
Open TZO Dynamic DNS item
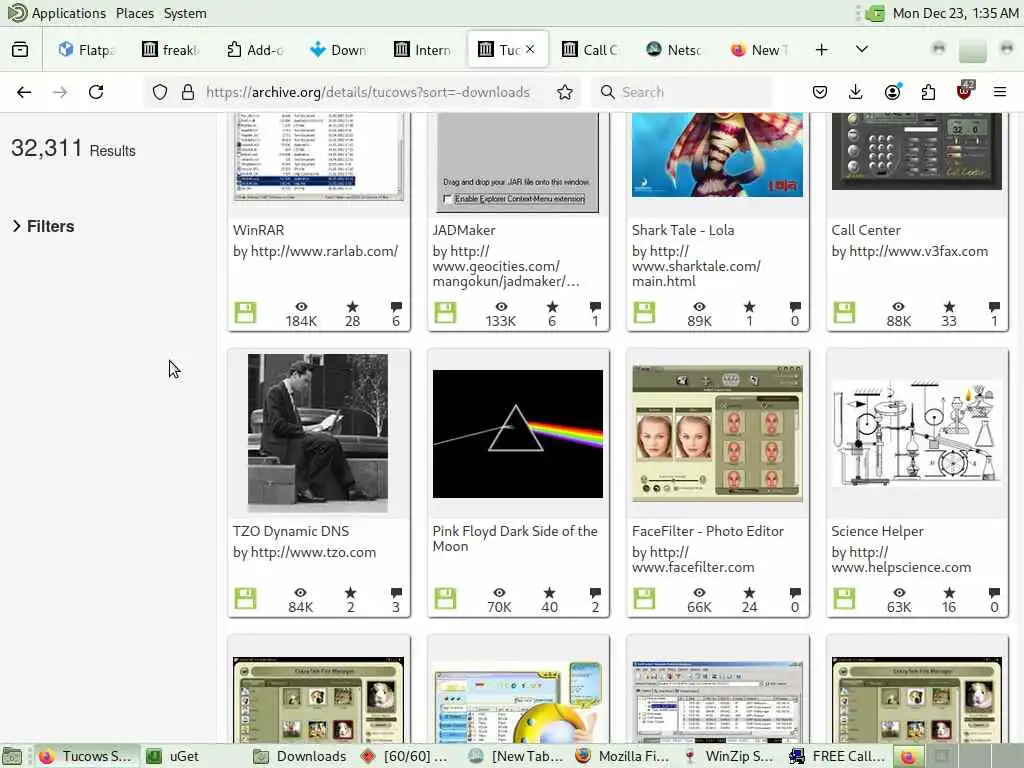291,531
